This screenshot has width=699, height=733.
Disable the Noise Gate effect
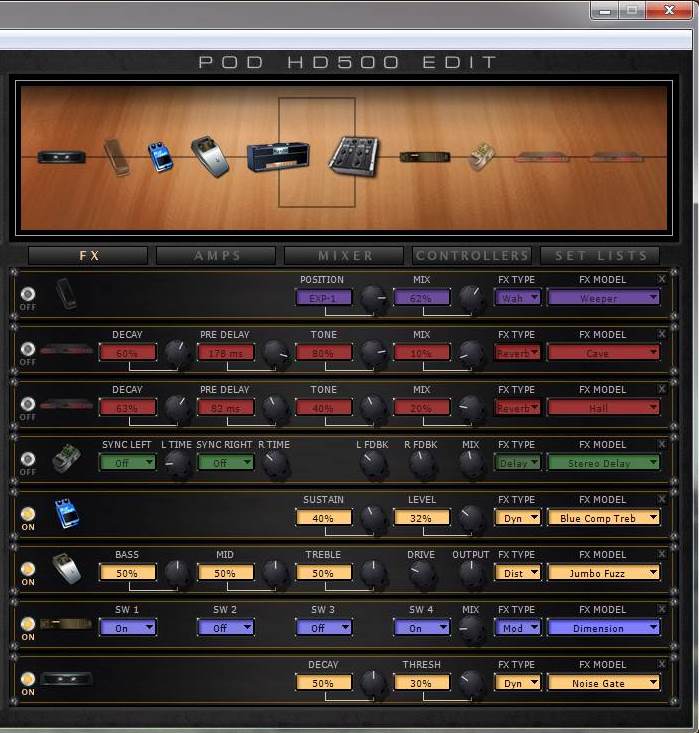[28, 679]
